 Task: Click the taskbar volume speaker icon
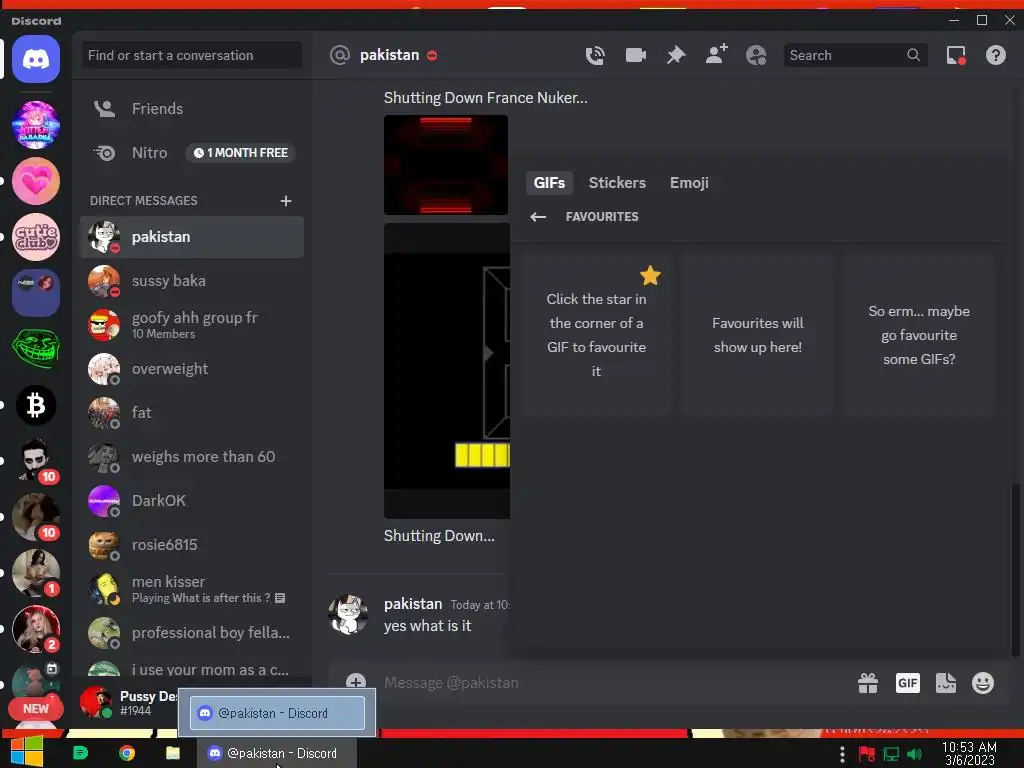[914, 754]
